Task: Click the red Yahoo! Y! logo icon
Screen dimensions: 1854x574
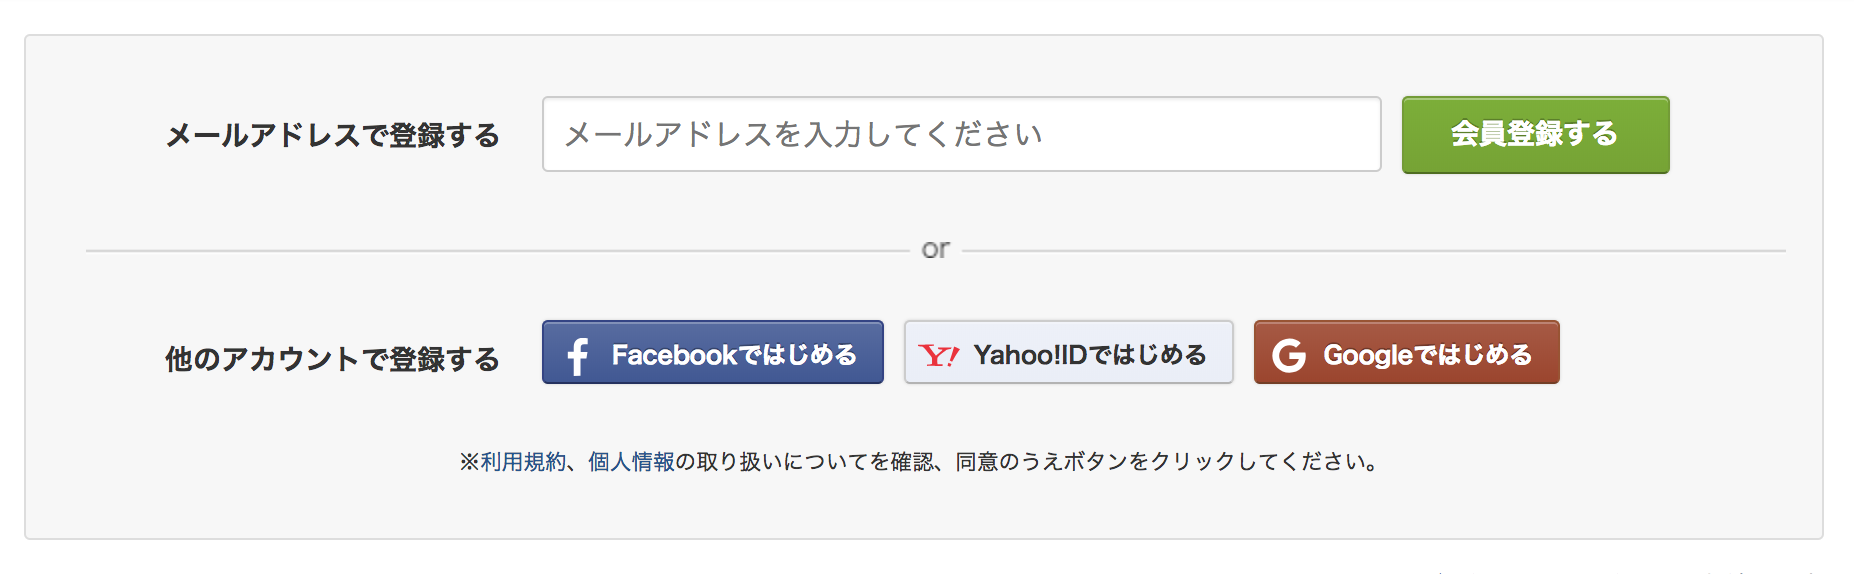Action: [x=939, y=355]
